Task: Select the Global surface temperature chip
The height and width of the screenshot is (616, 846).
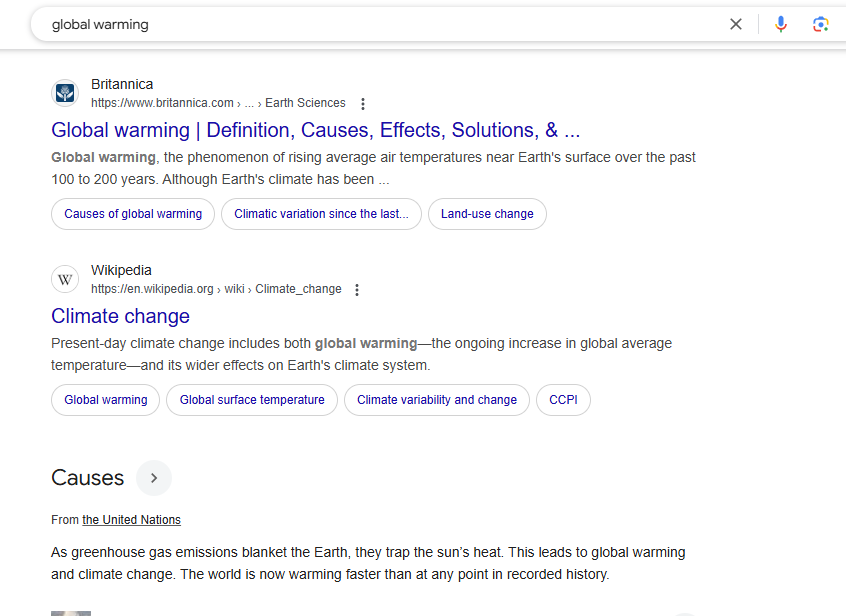Action: point(252,400)
